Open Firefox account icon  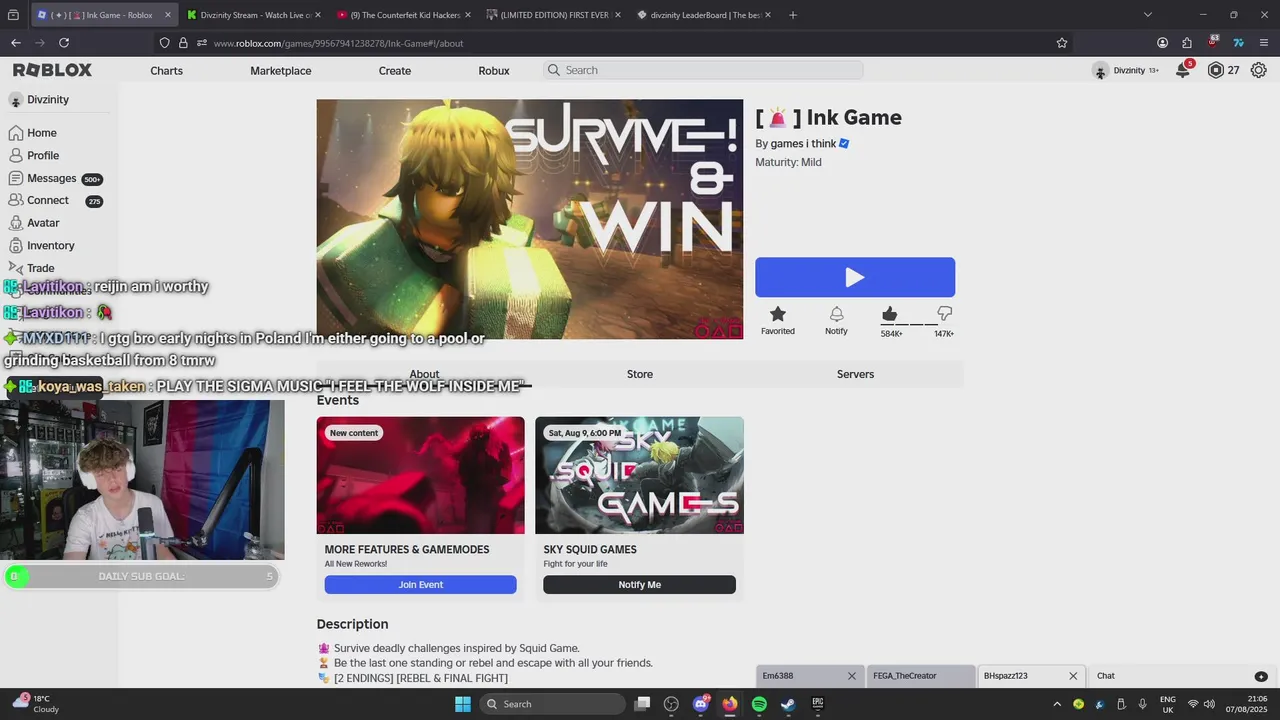pyautogui.click(x=1162, y=43)
